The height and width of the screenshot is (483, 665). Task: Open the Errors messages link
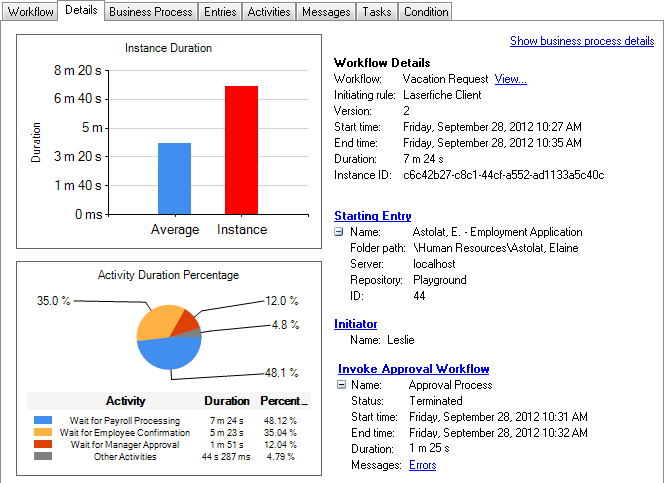coord(422,465)
